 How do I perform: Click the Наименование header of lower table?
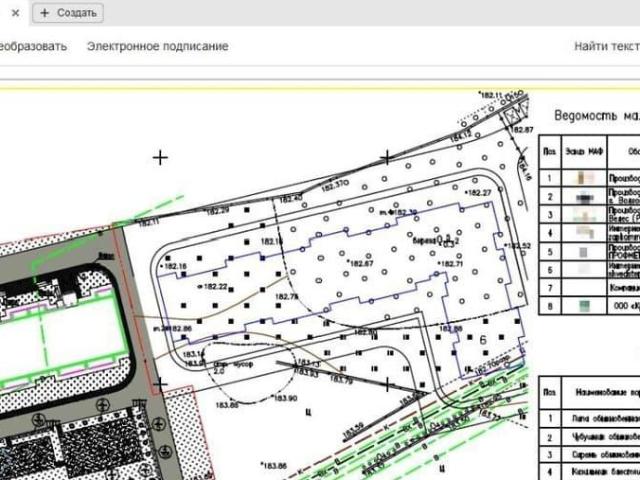point(608,392)
